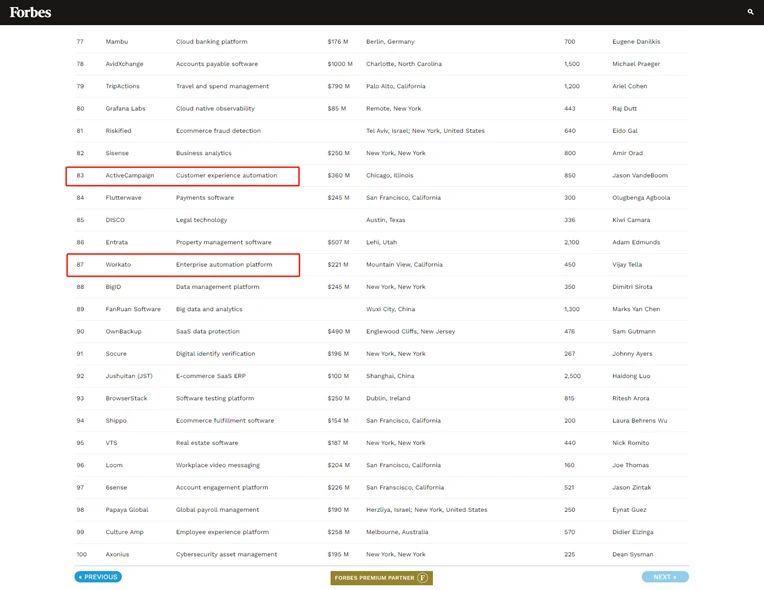Click 'Melbourne, Australia' location cell
Image resolution: width=764 pixels, height=590 pixels.
(397, 532)
